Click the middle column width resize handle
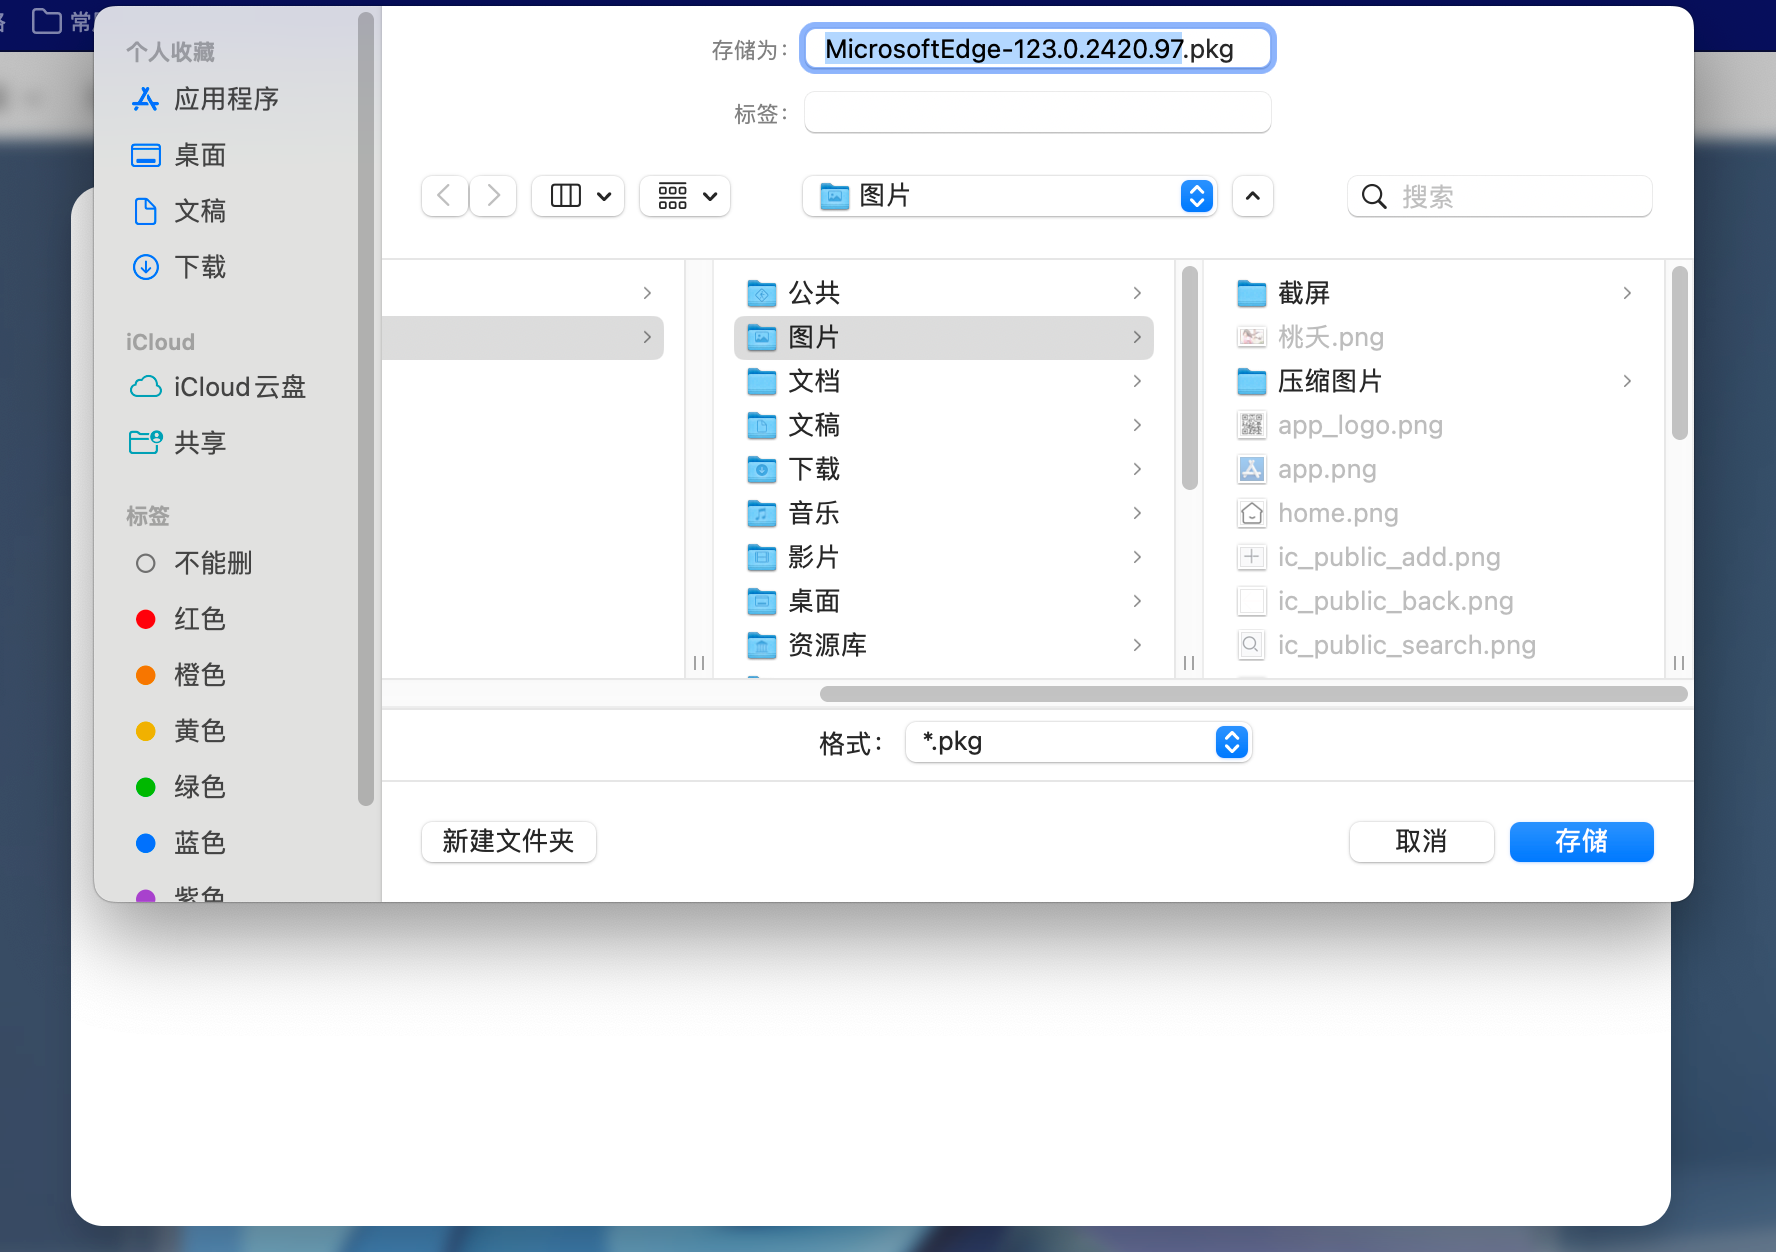This screenshot has height=1252, width=1776. (x=1189, y=663)
